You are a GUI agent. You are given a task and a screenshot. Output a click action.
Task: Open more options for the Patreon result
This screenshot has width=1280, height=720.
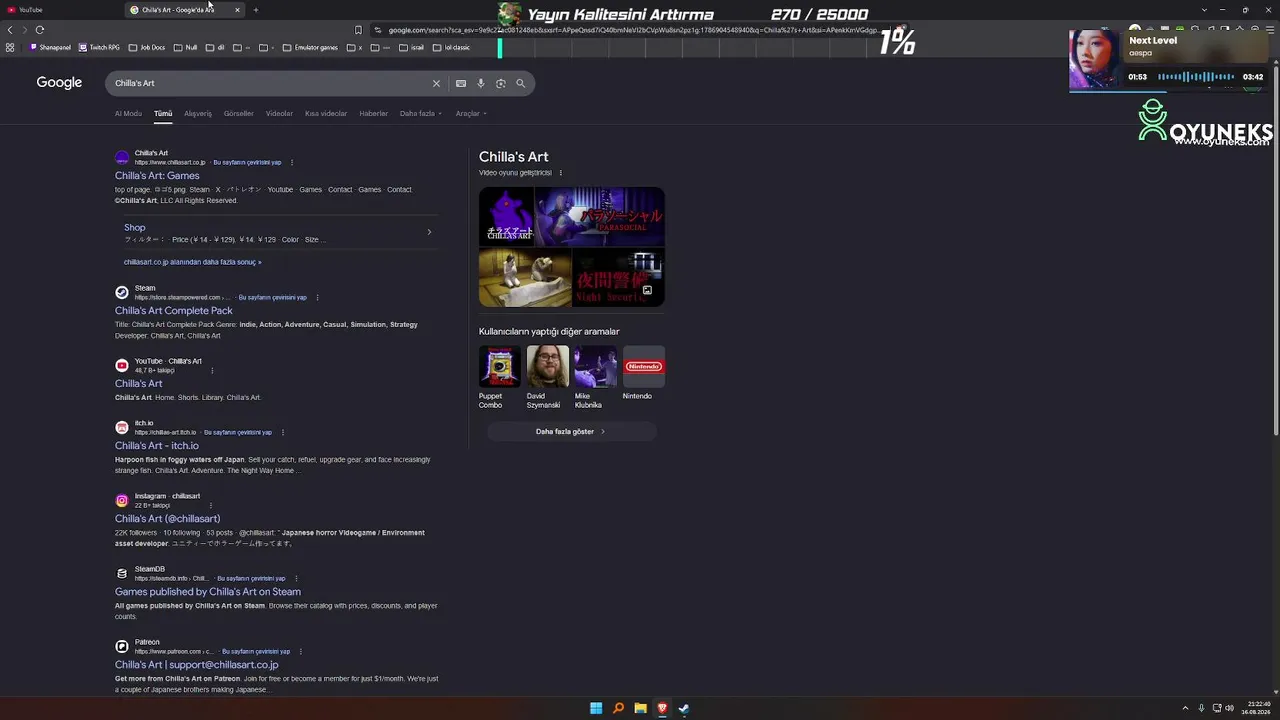(300, 651)
